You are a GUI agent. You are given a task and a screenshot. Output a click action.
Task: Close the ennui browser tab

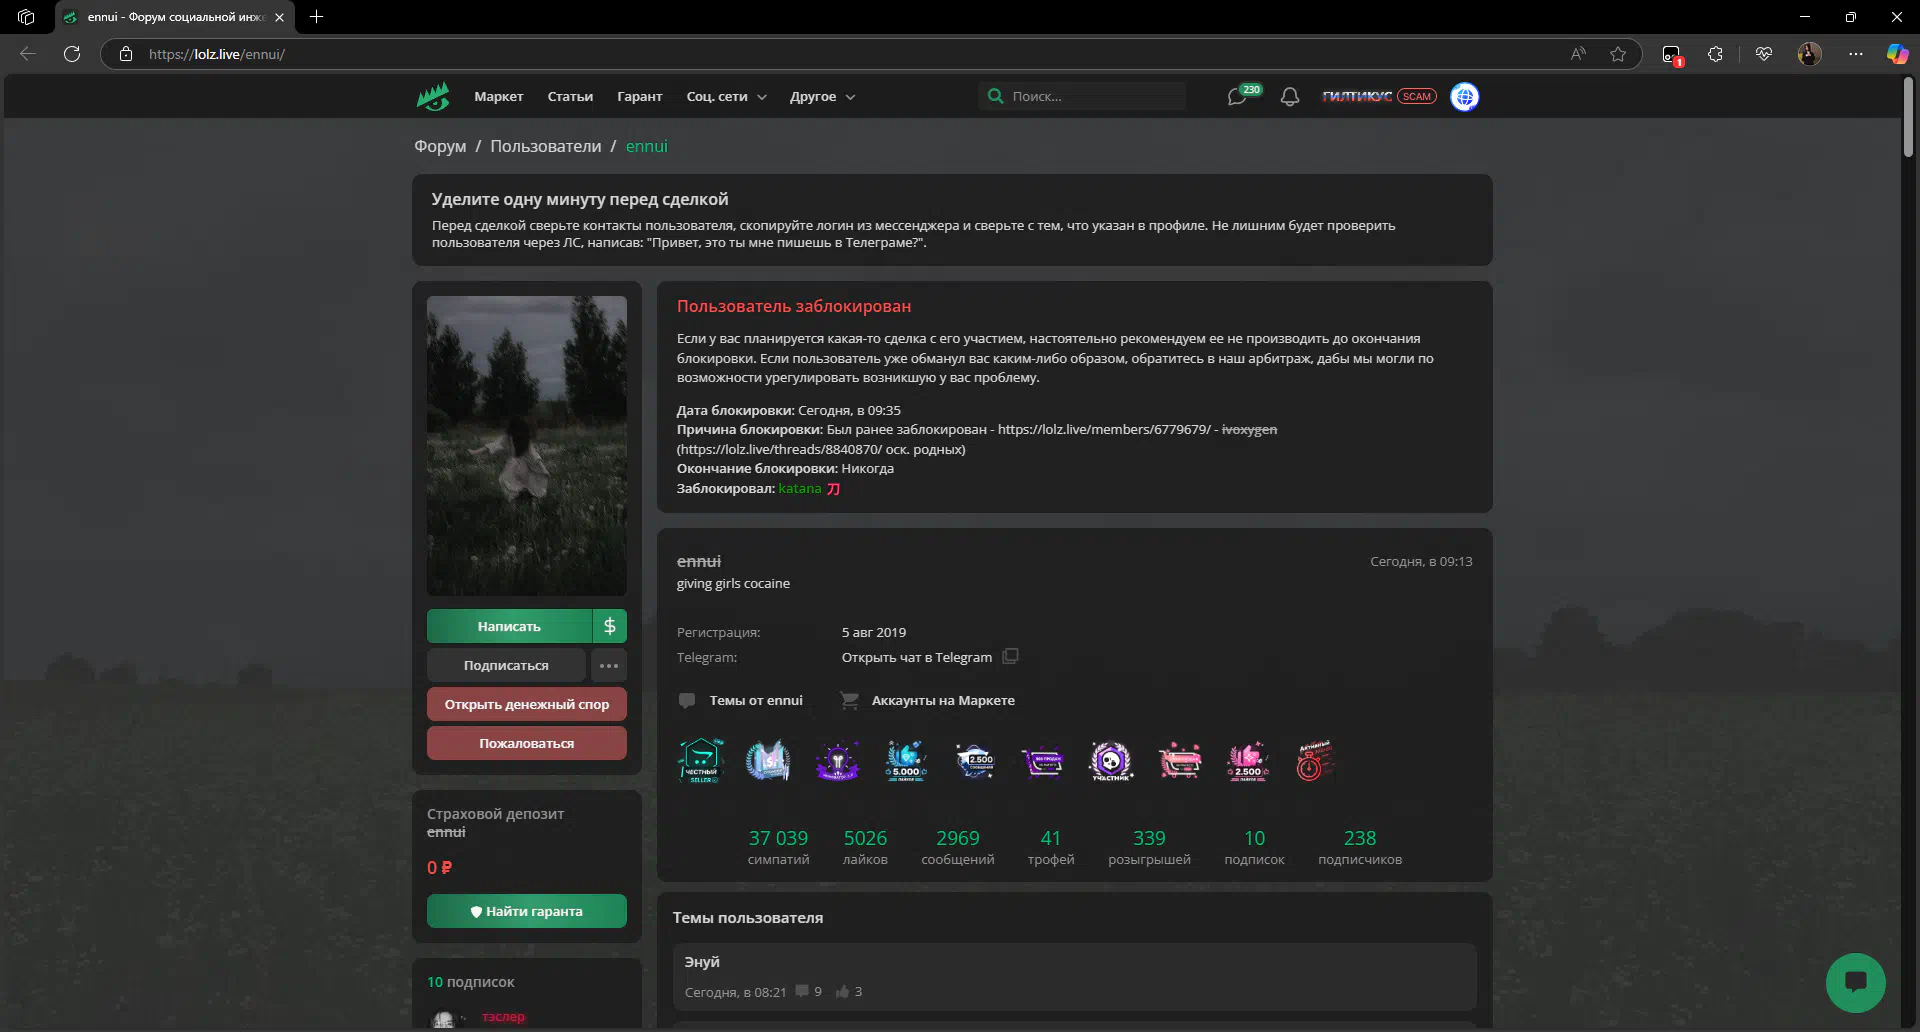coord(279,17)
